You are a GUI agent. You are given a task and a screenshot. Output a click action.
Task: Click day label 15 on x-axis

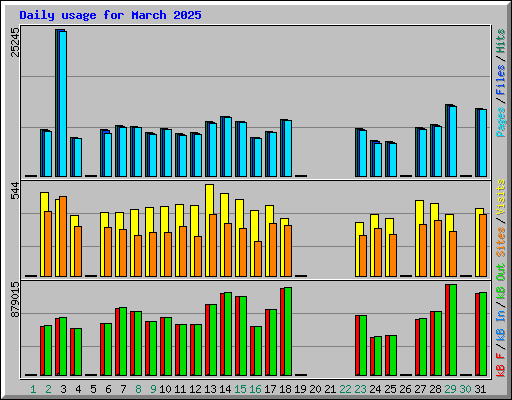coord(240,389)
